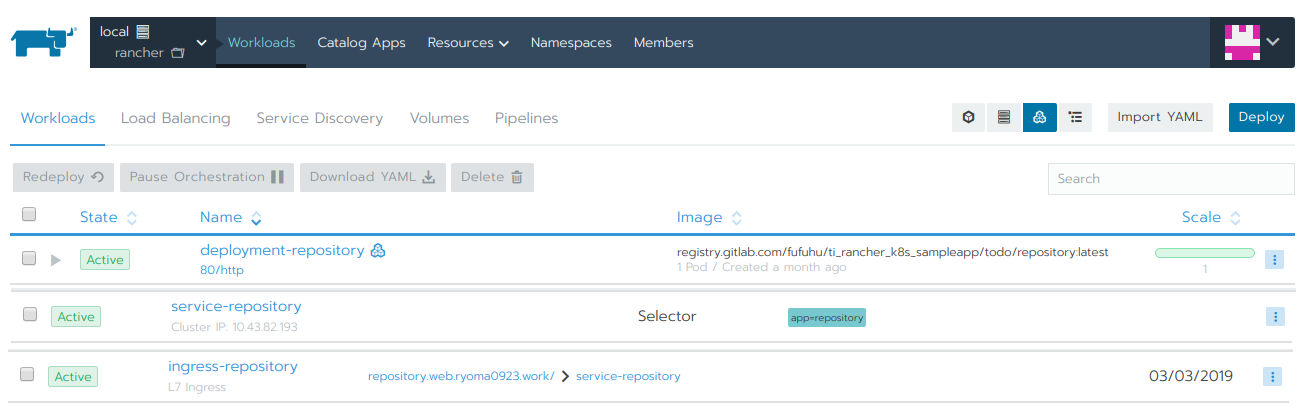Open actions menu for ingress-repository row
This screenshot has width=1300, height=410.
pos(1272,377)
